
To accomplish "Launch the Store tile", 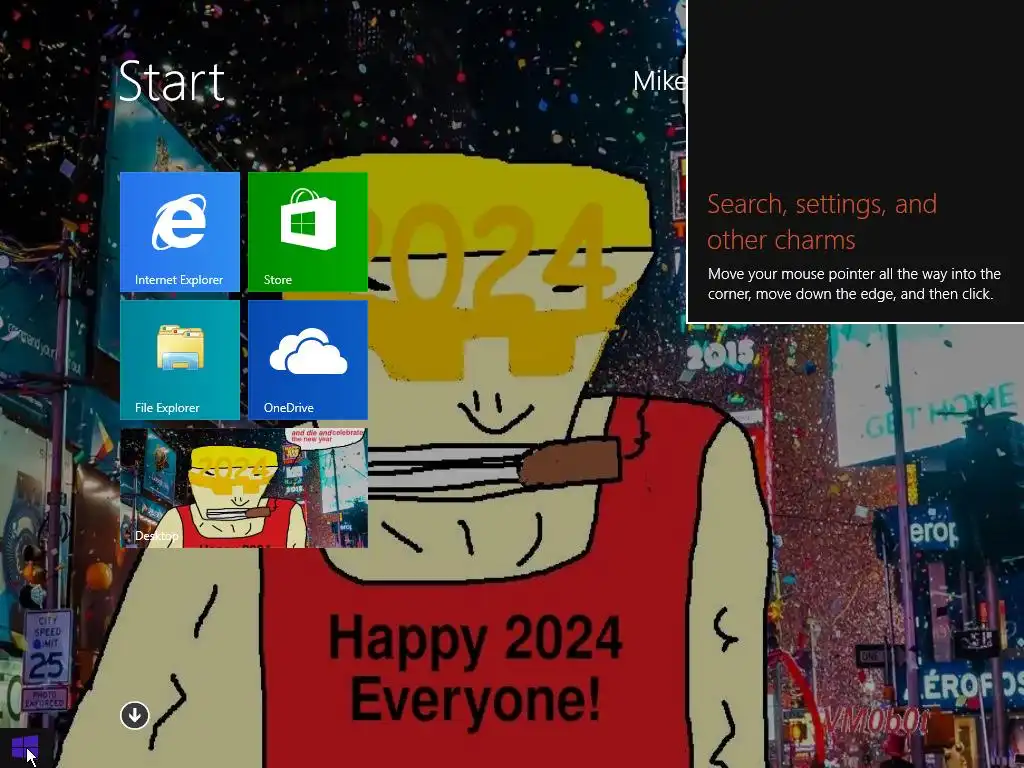I will [x=308, y=232].
